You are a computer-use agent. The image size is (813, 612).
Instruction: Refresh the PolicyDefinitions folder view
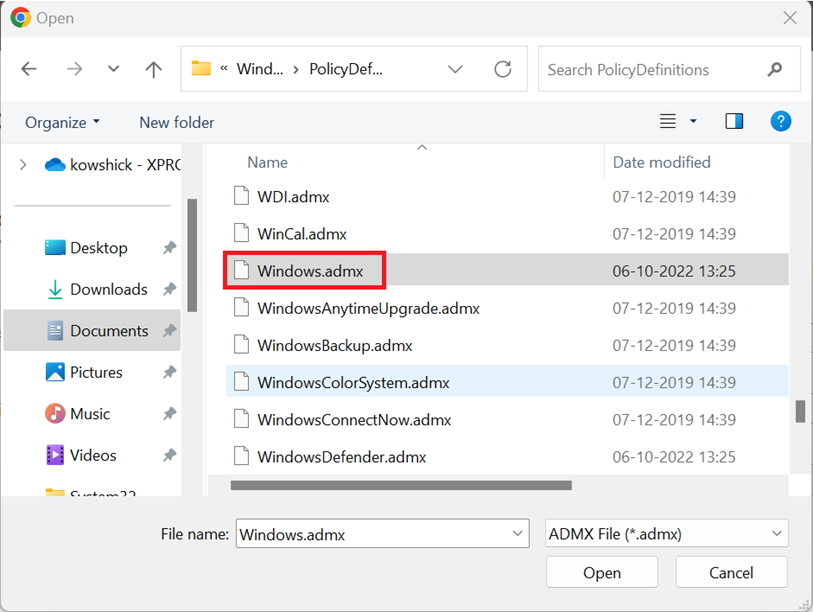click(x=503, y=70)
